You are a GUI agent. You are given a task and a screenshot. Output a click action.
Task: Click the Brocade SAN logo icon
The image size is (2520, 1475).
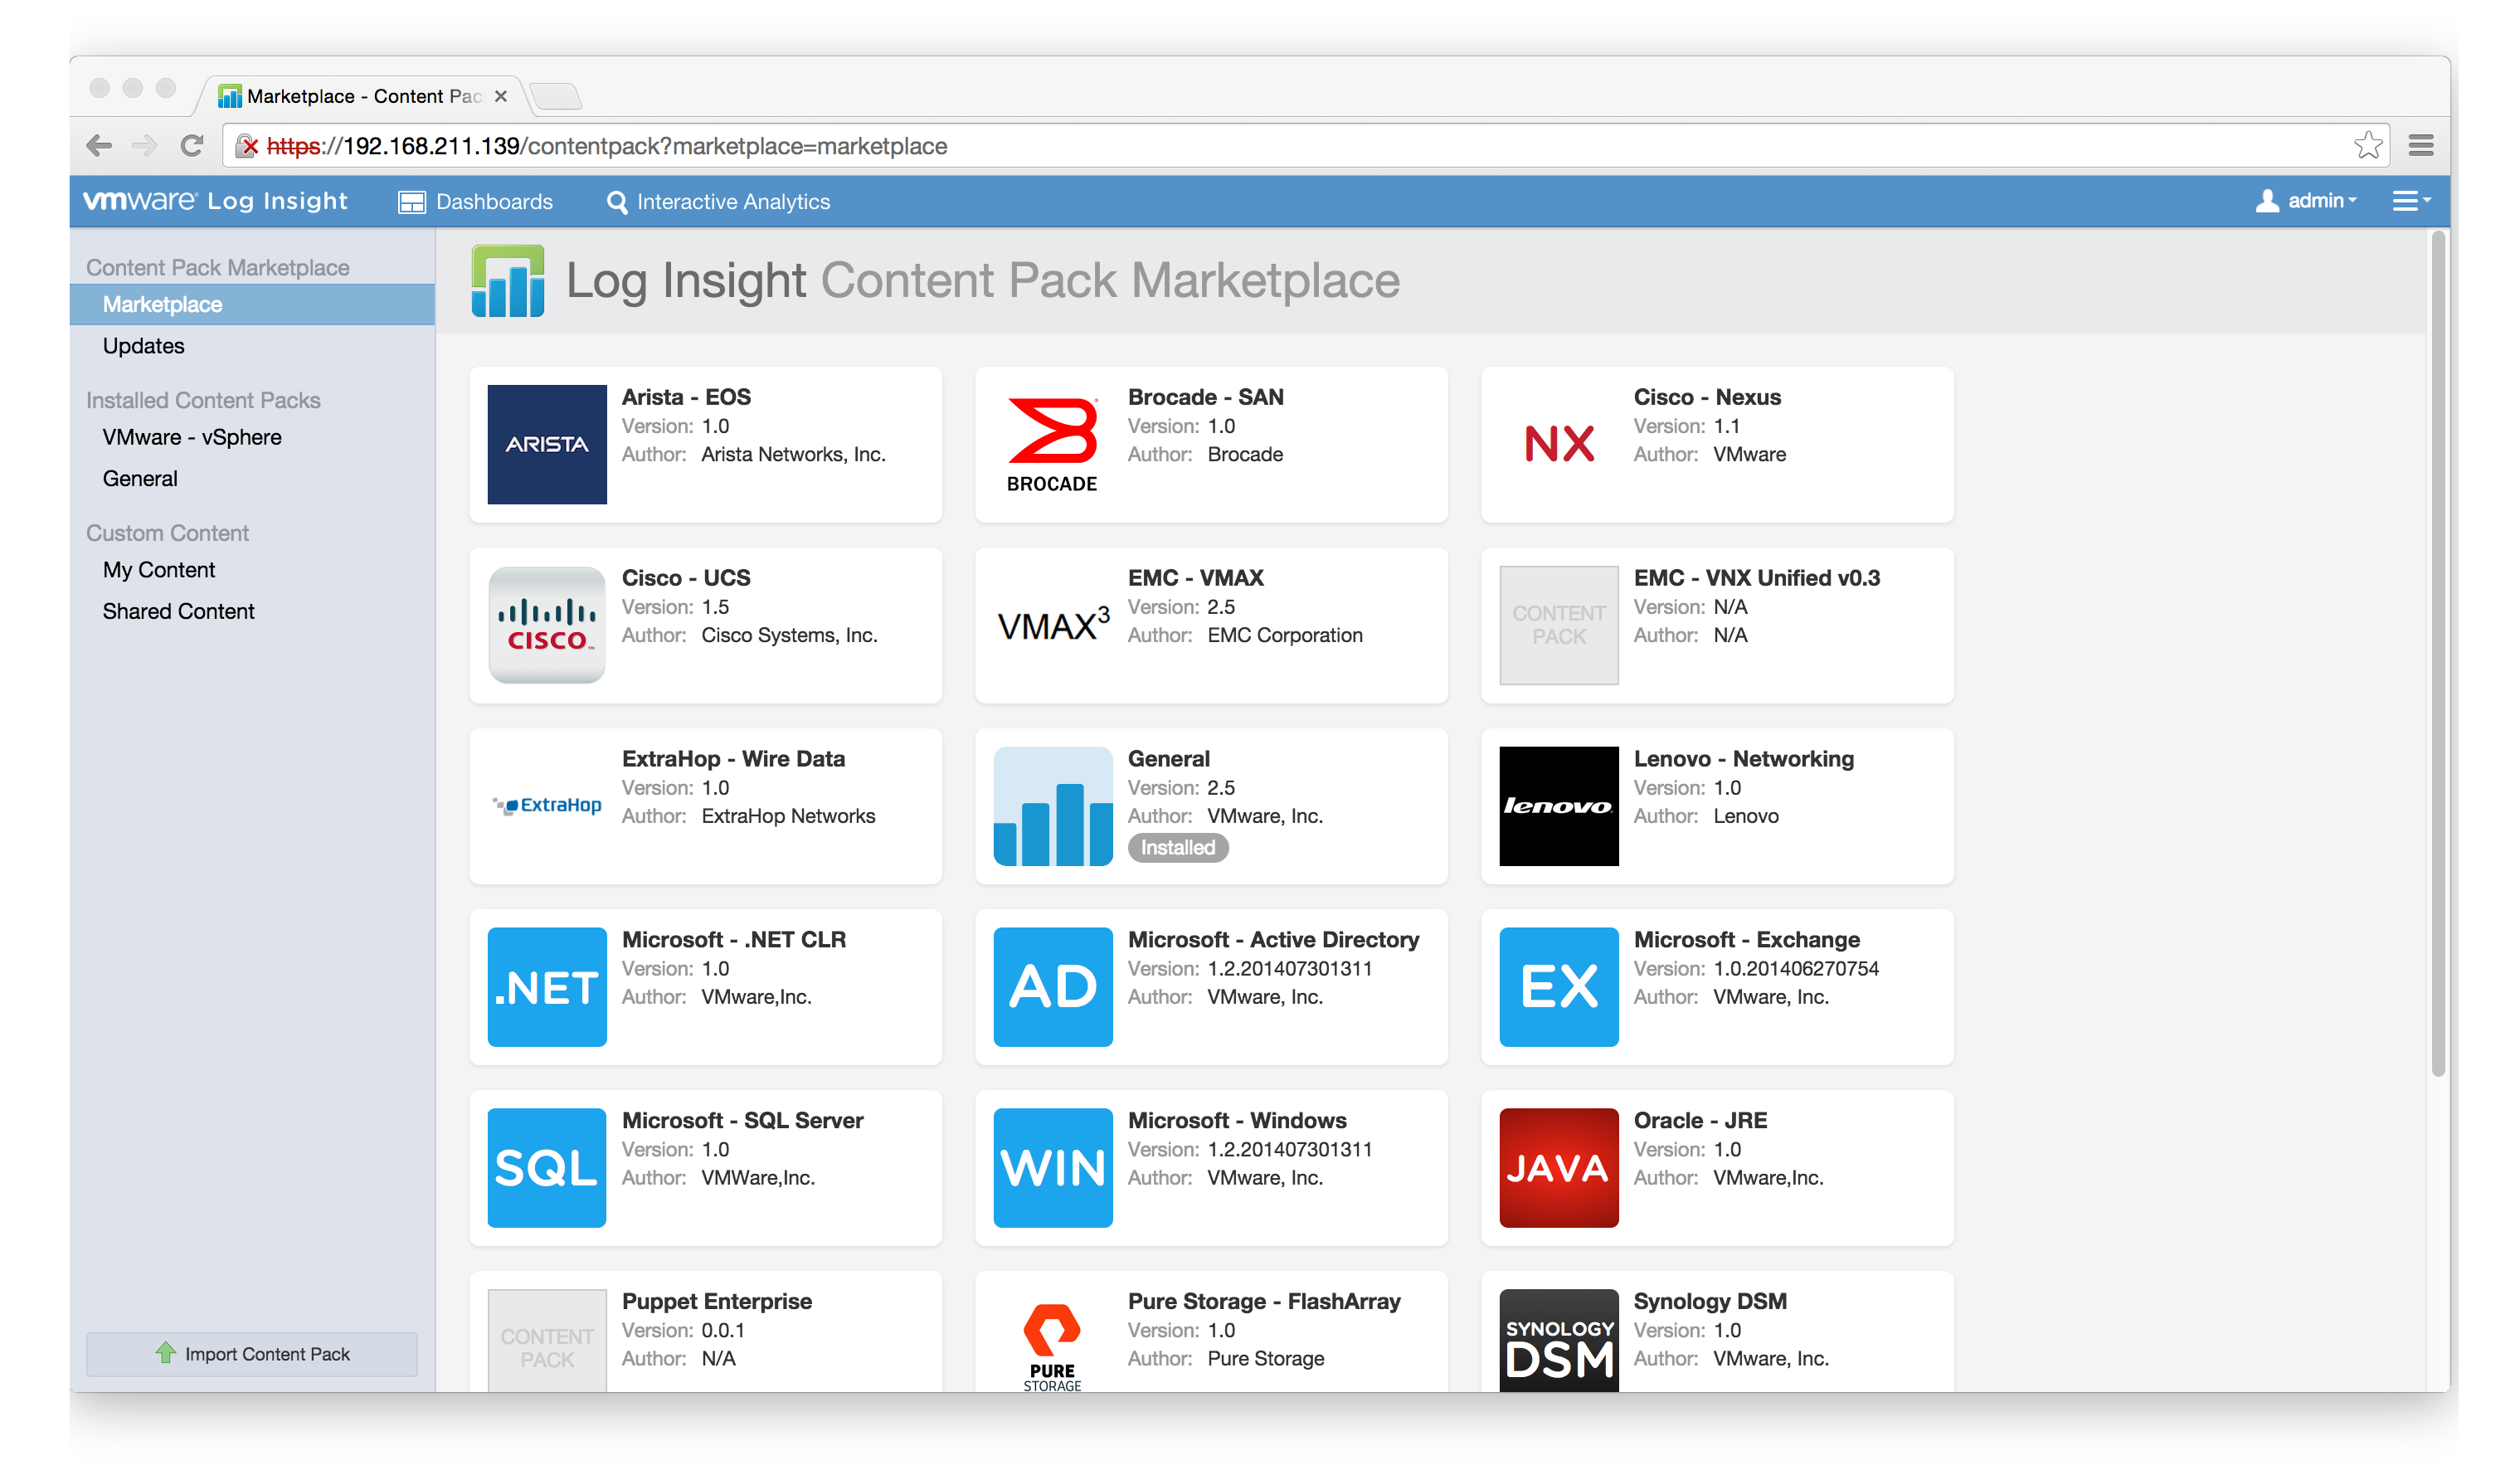[1052, 444]
